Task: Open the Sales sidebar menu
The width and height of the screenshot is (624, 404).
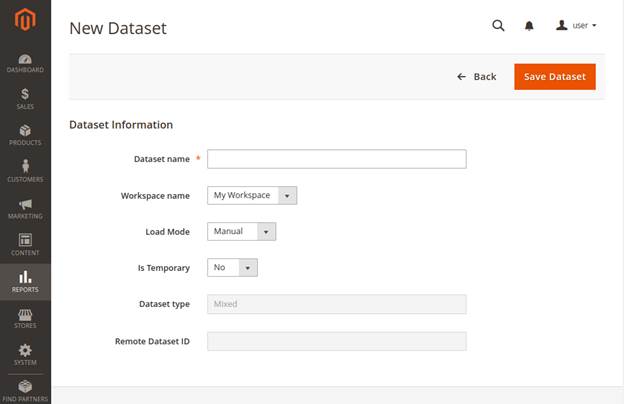Action: pyautogui.click(x=25, y=99)
